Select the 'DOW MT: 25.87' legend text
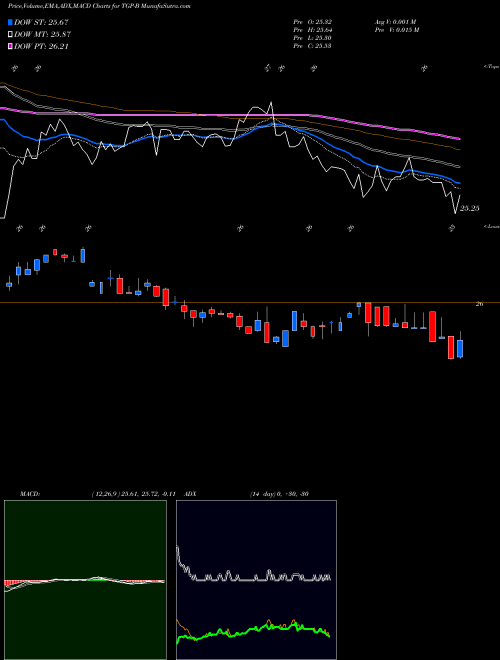The width and height of the screenshot is (500, 660). 43,35
